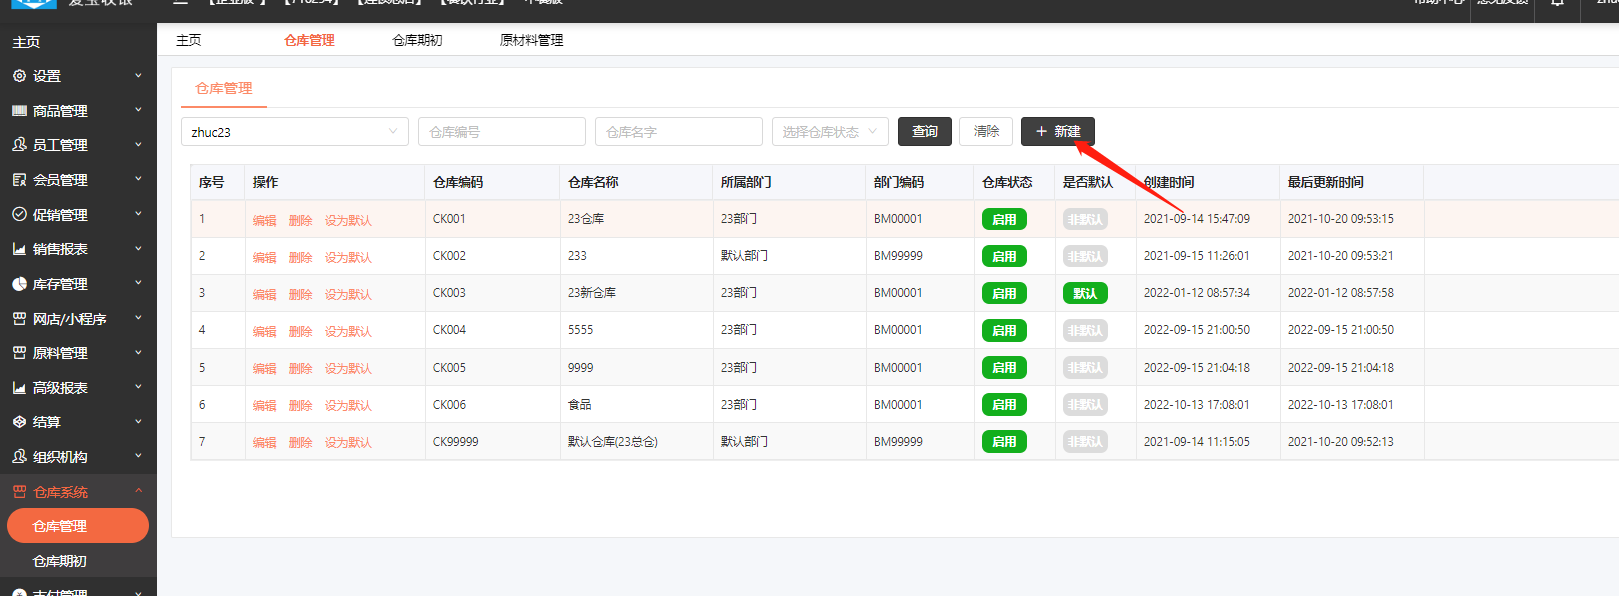Click the 商品管理 barcode icon
1619x596 pixels.
[x=19, y=111]
